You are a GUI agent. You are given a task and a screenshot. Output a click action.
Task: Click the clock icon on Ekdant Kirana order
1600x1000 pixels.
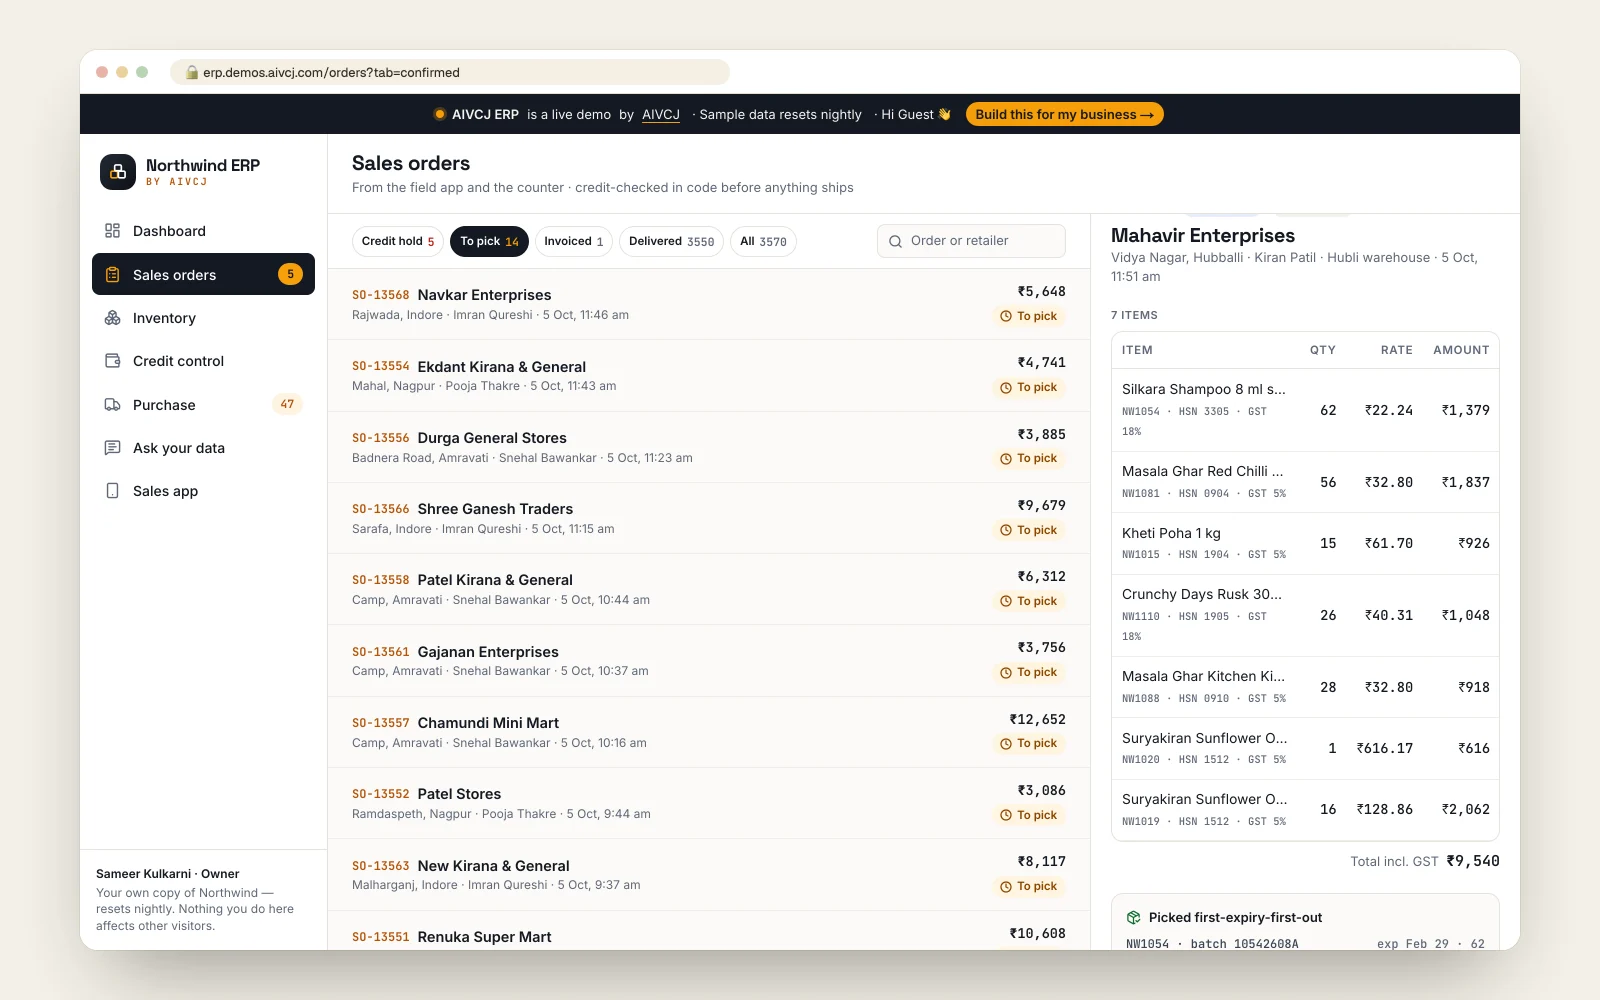click(x=1006, y=388)
